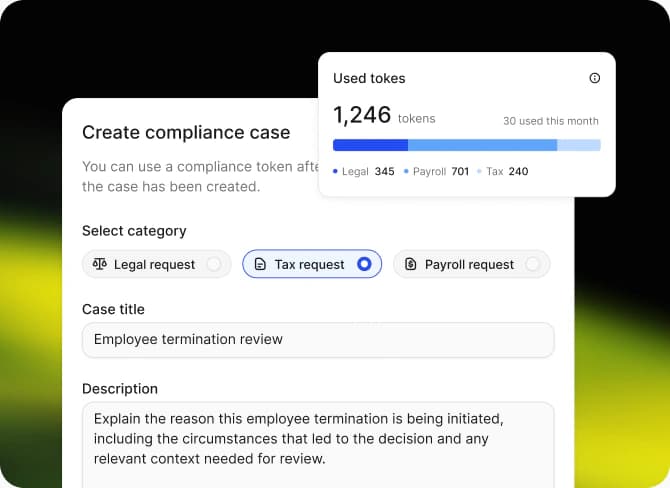Click the dark blue Legal segment of token bar
Screen dimensions: 670x488
point(370,145)
